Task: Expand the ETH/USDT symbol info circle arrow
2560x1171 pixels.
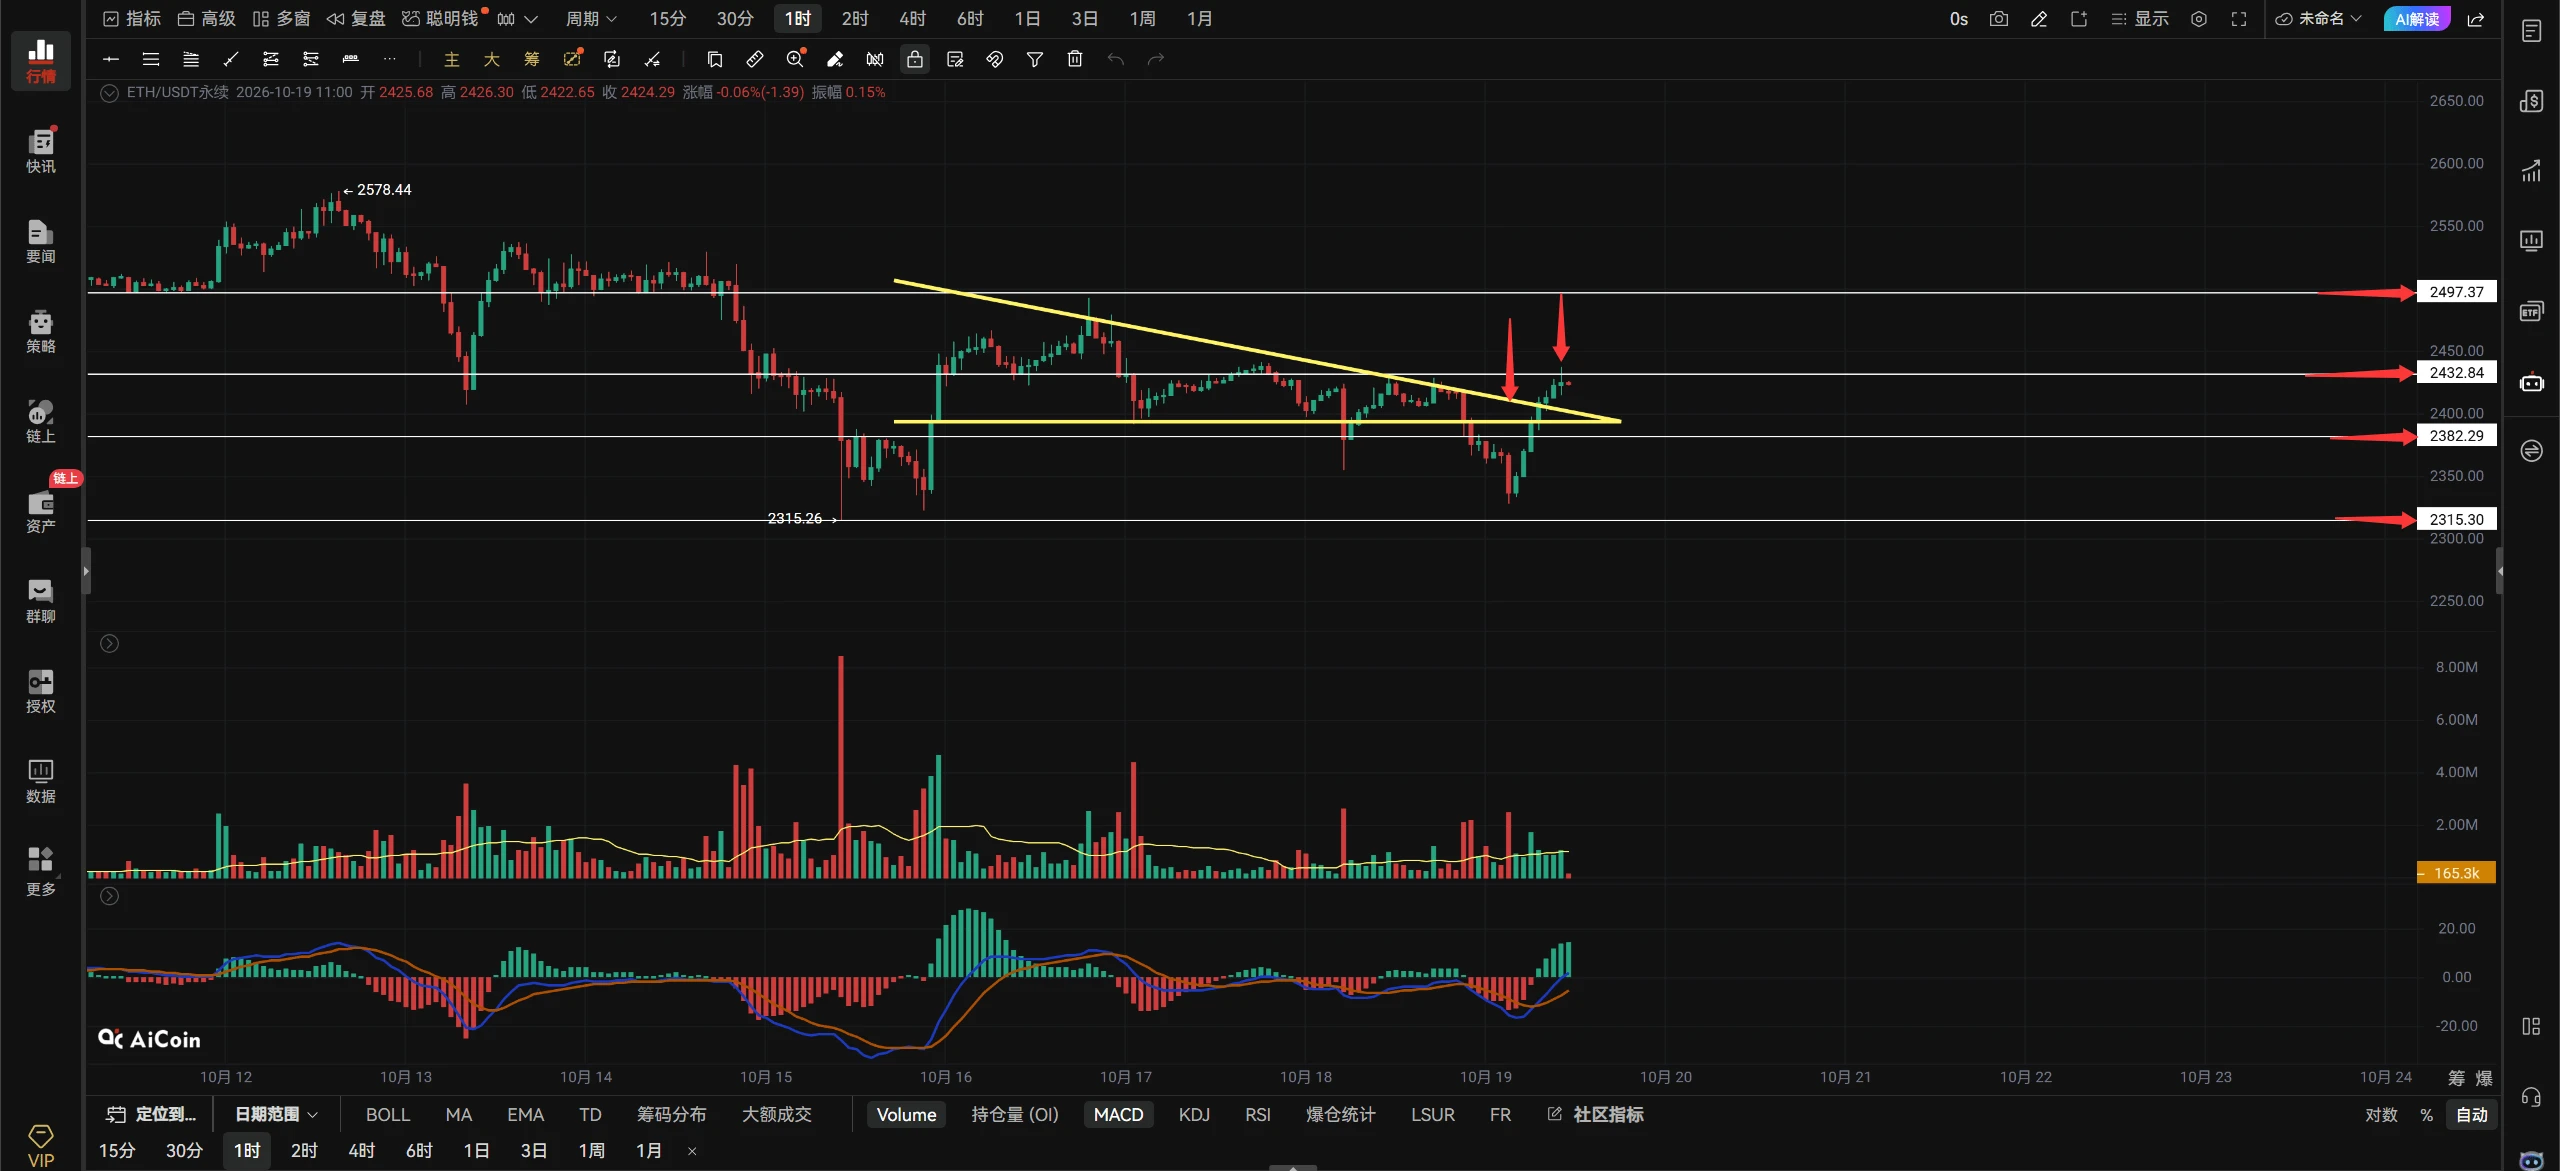Action: click(x=110, y=93)
